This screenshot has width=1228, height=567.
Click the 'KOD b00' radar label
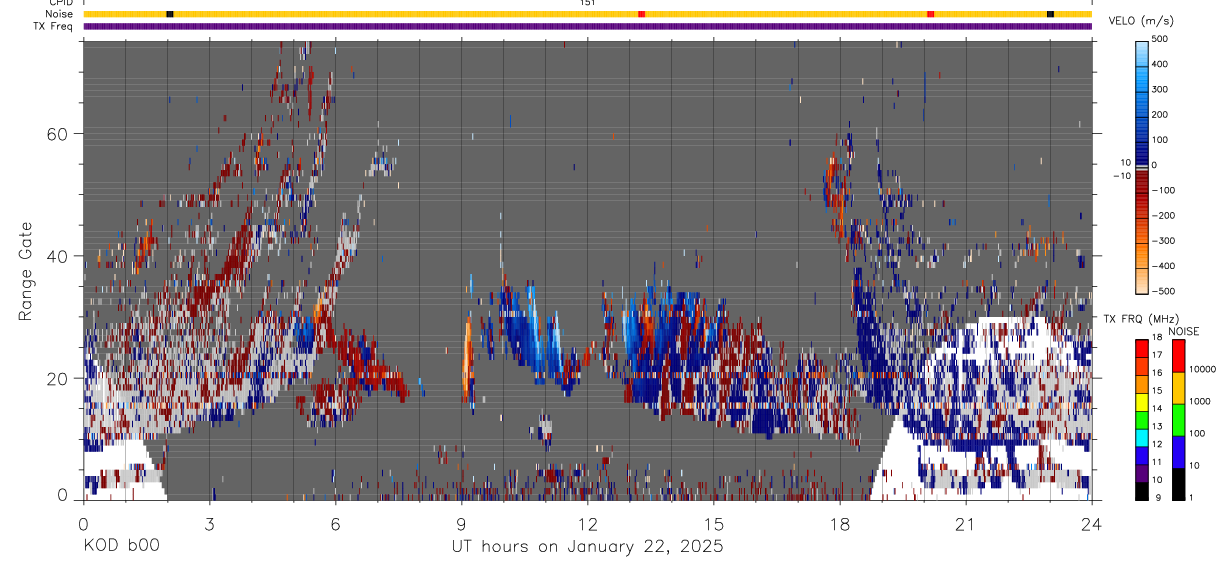[x=121, y=547]
